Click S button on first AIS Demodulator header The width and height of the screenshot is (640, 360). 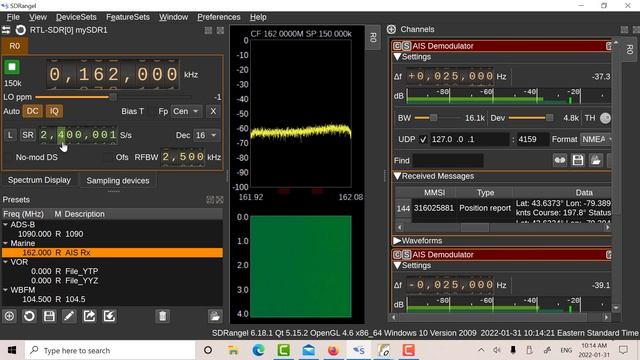(406, 46)
